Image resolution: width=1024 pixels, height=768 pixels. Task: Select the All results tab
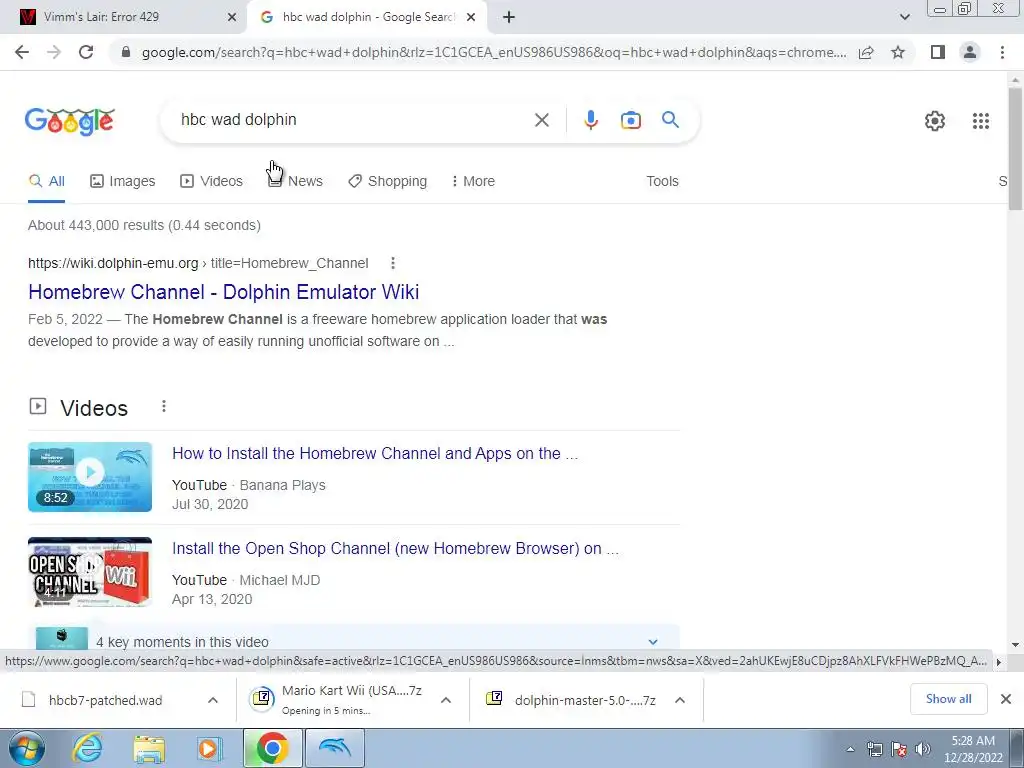[46, 182]
